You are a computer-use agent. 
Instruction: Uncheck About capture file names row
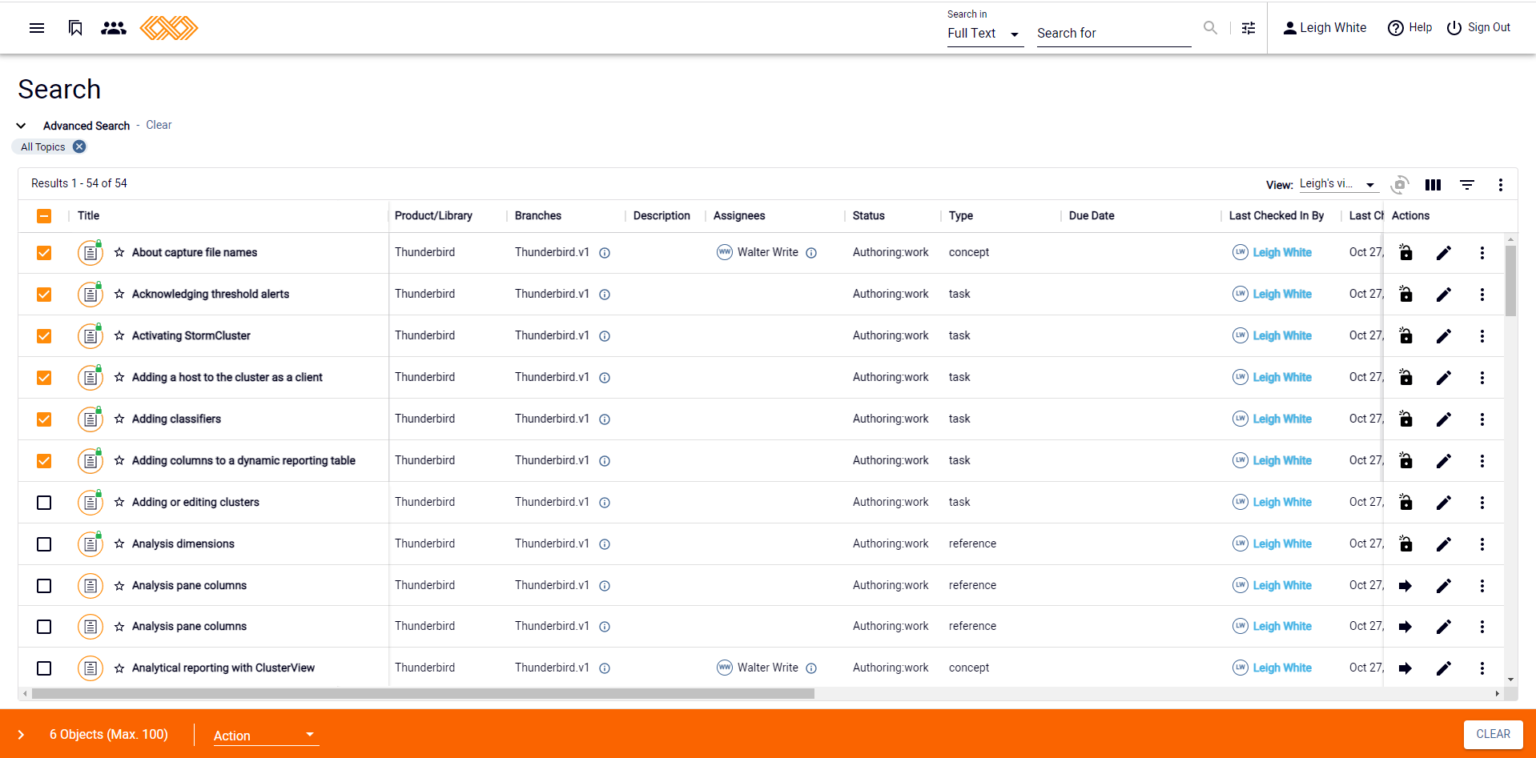(44, 253)
